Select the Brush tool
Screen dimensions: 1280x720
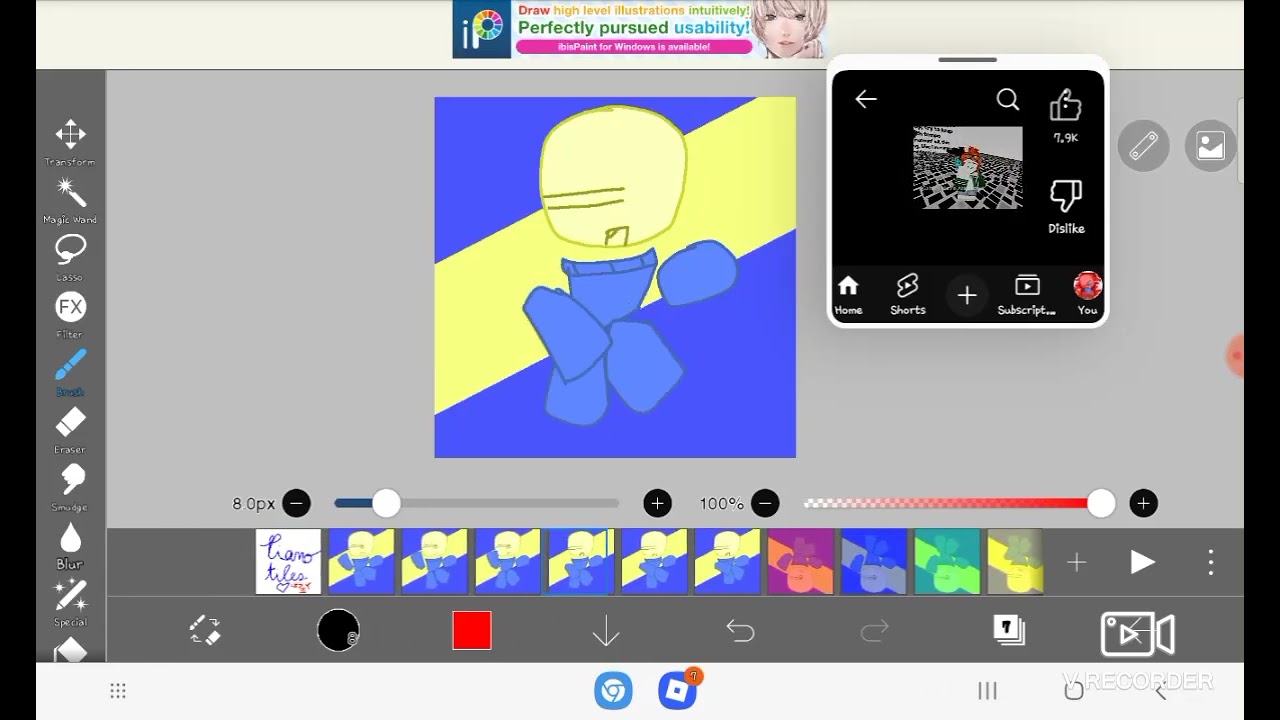click(70, 372)
